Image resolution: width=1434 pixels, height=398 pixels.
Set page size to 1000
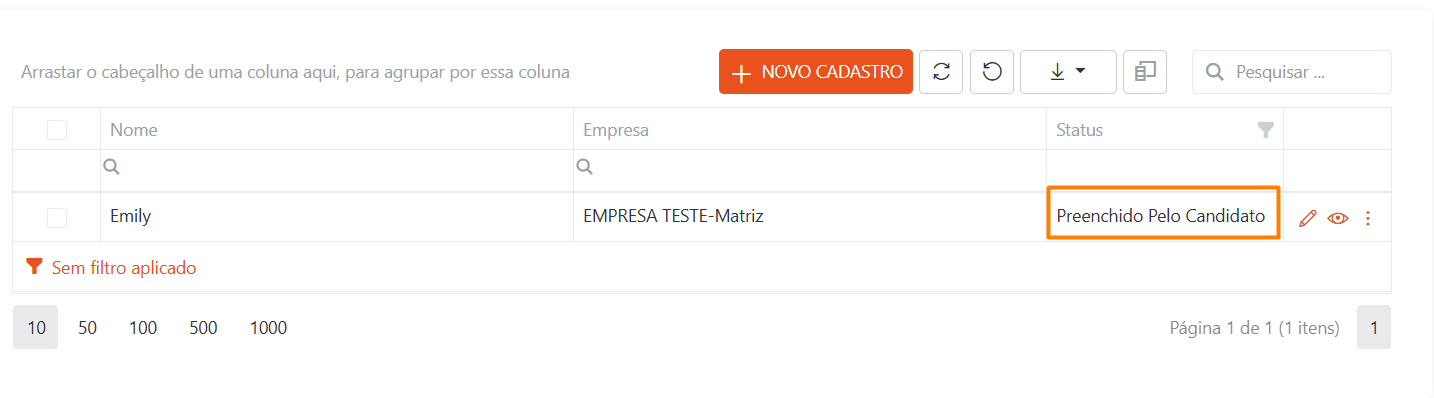[x=268, y=328]
